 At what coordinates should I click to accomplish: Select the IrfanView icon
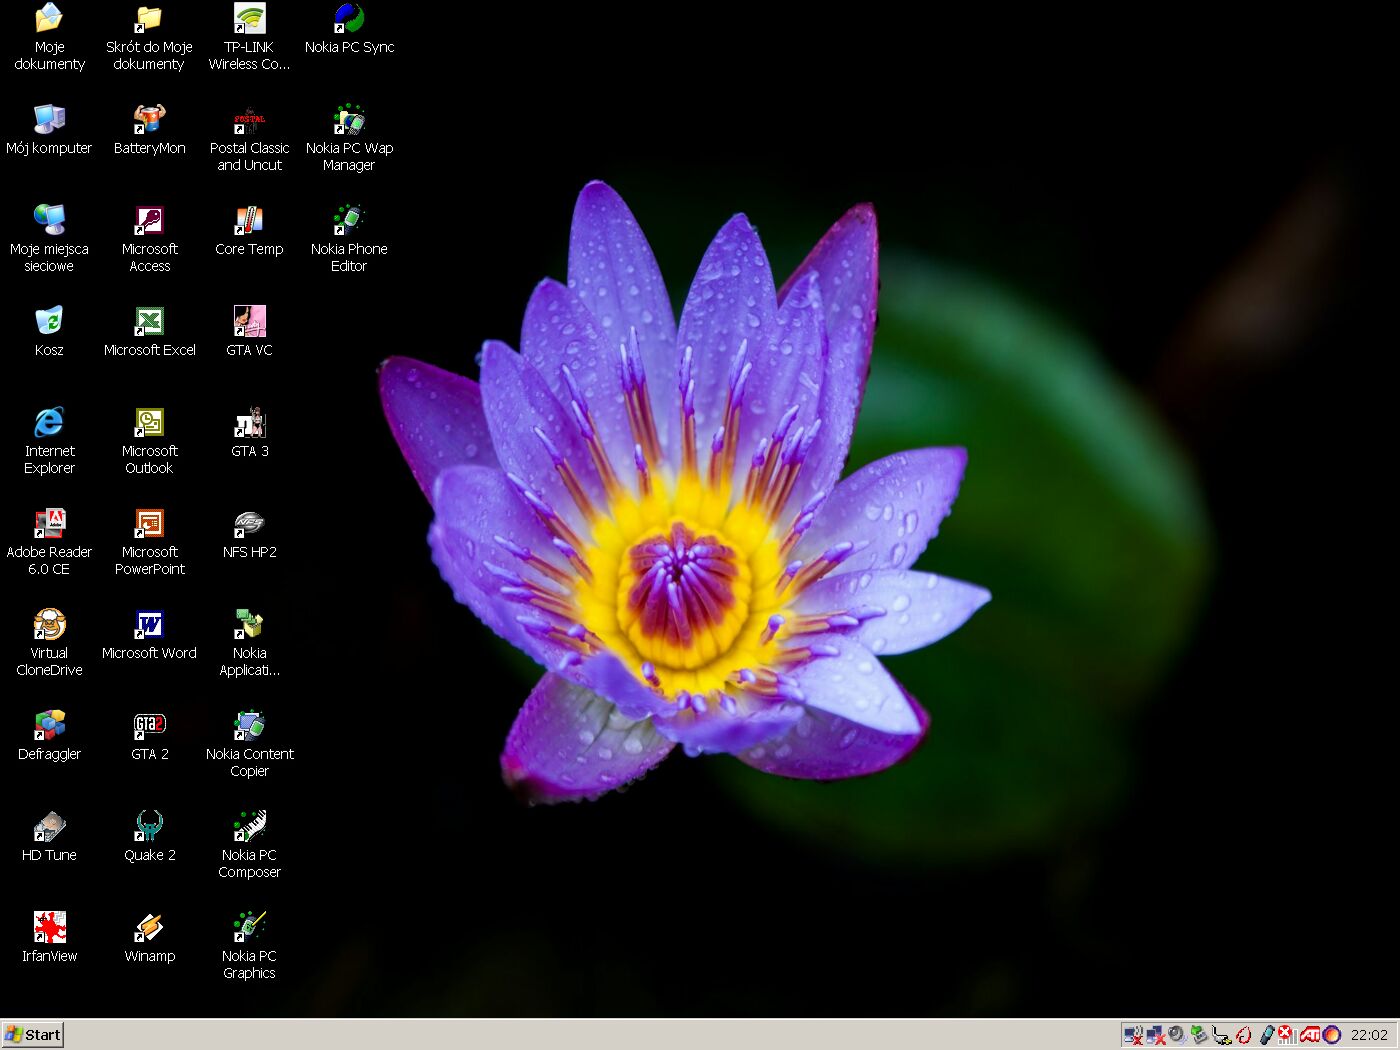point(49,927)
